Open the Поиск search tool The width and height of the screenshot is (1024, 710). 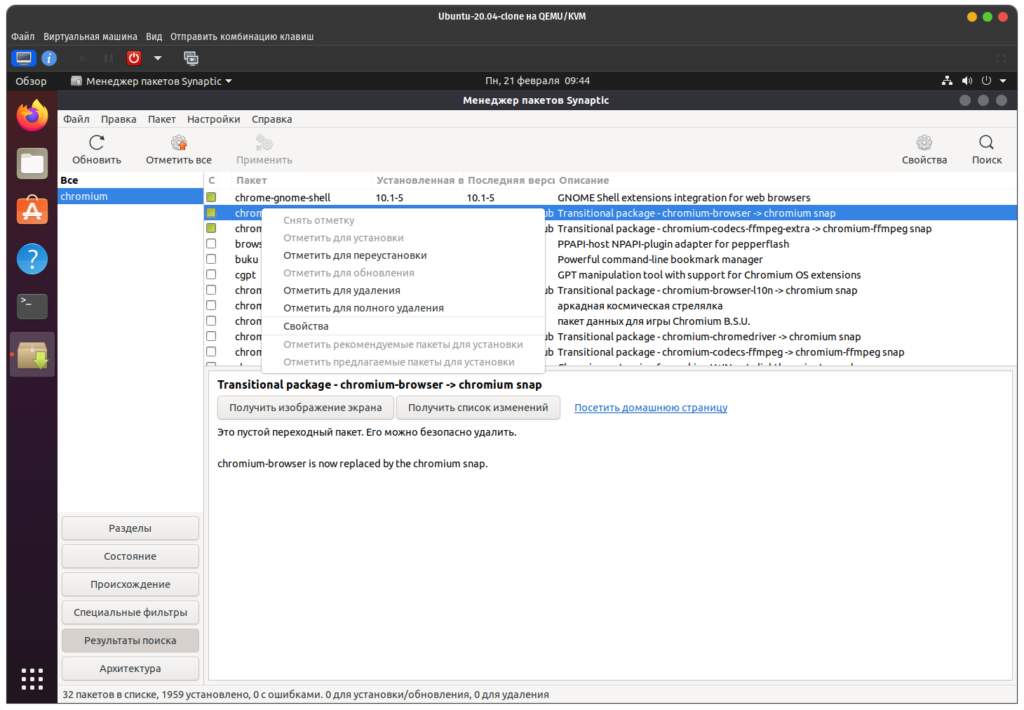click(x=986, y=143)
